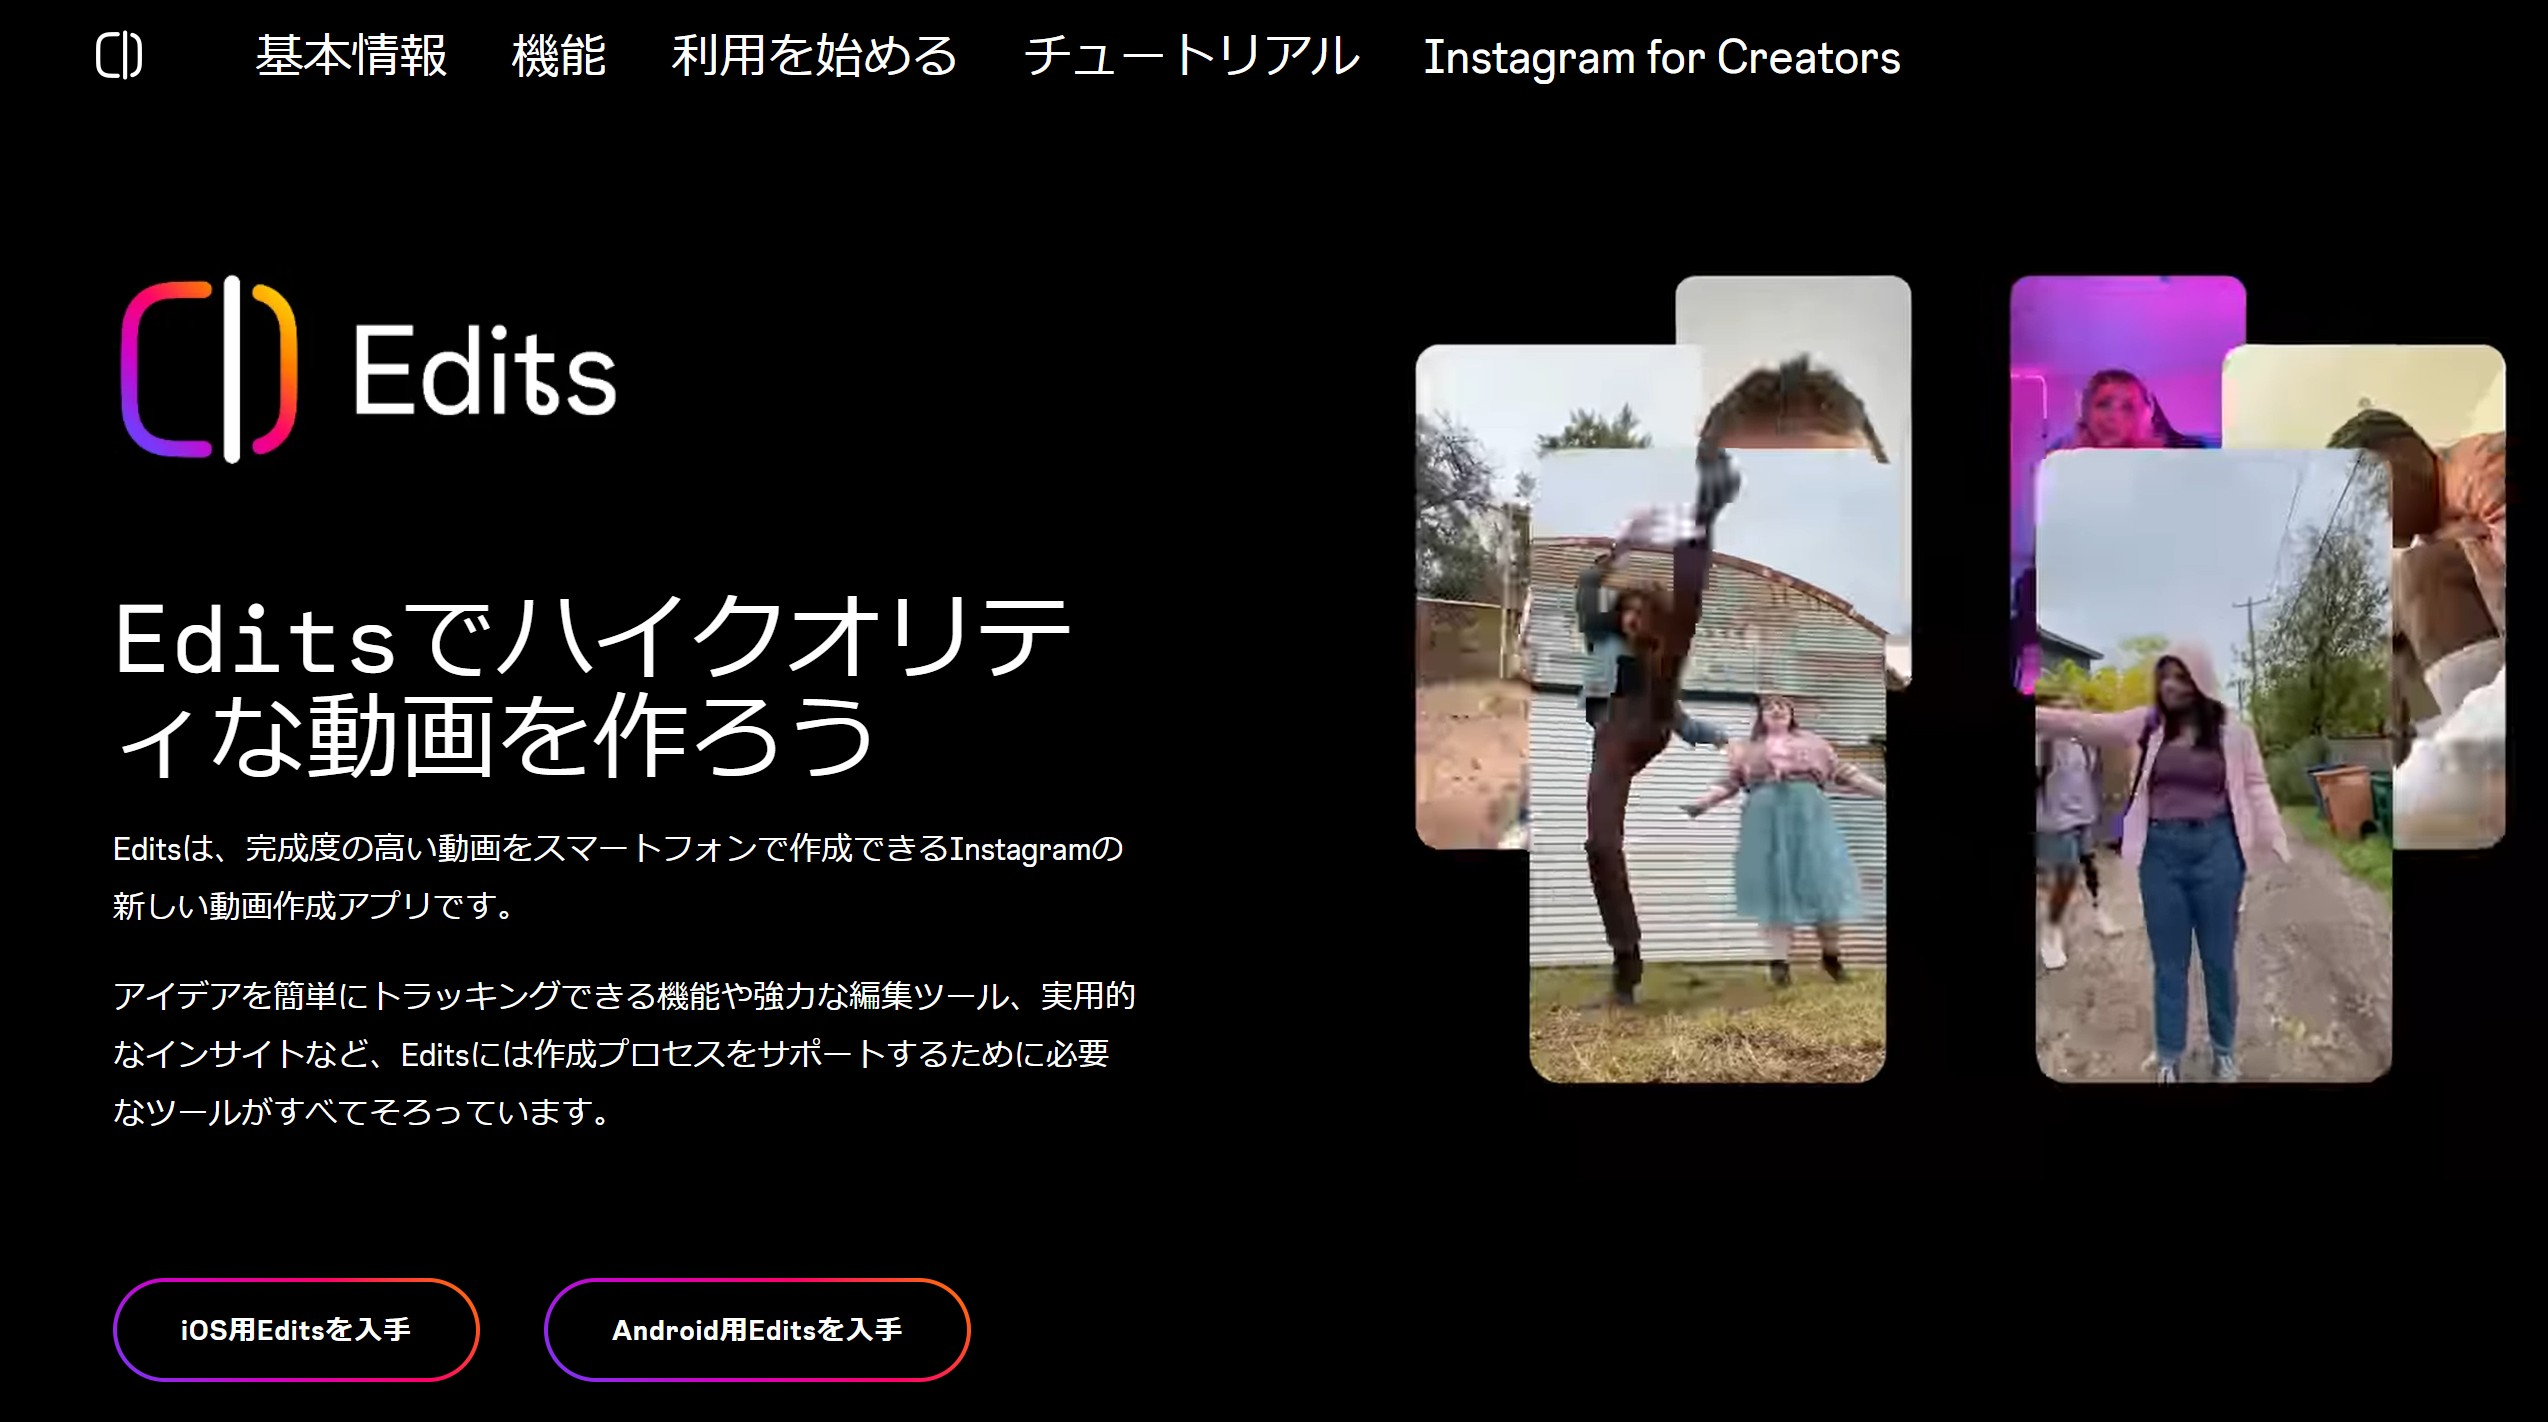Click the pink hoodie walking video thumbnail
The image size is (2548, 1422).
2213,765
